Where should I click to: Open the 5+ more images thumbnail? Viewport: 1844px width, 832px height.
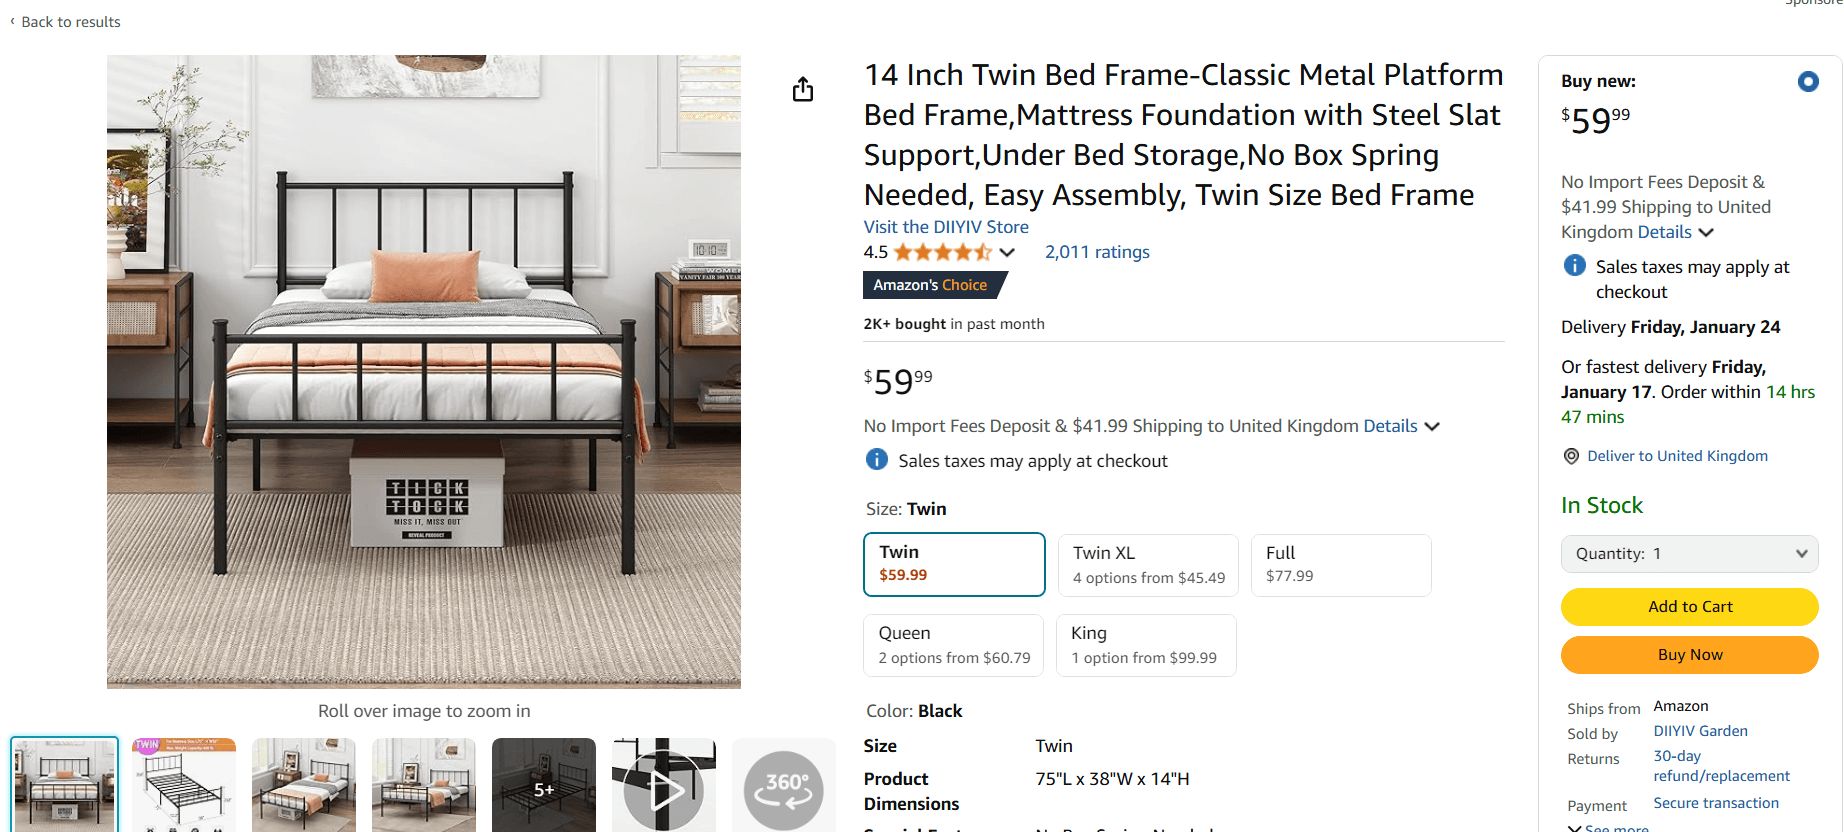pyautogui.click(x=544, y=788)
